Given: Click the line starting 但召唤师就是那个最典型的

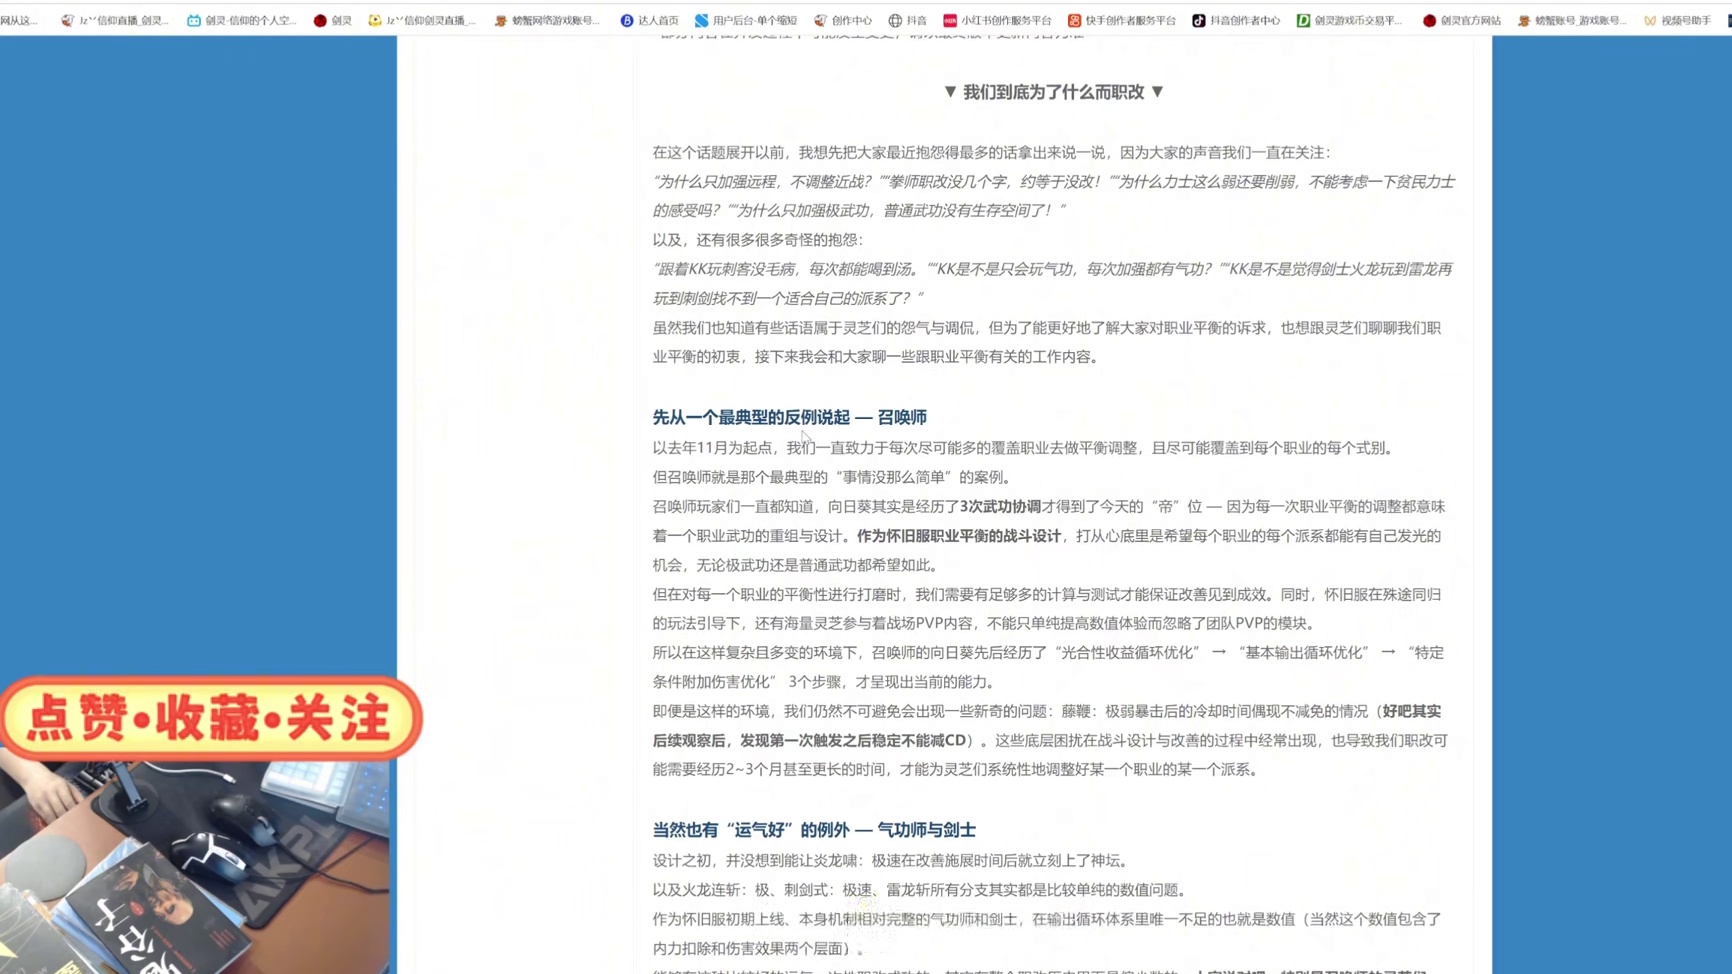Looking at the screenshot, I should (834, 478).
